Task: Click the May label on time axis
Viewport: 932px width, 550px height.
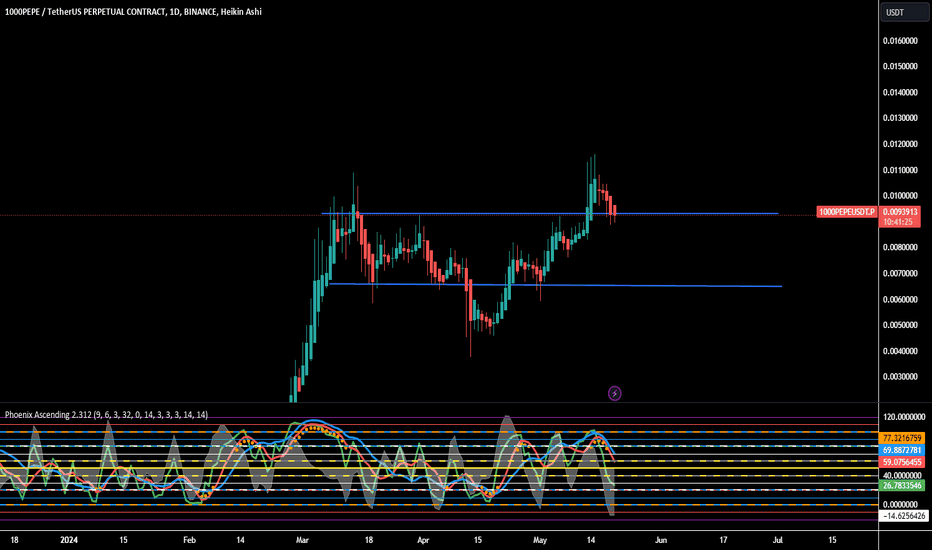Action: (x=540, y=540)
